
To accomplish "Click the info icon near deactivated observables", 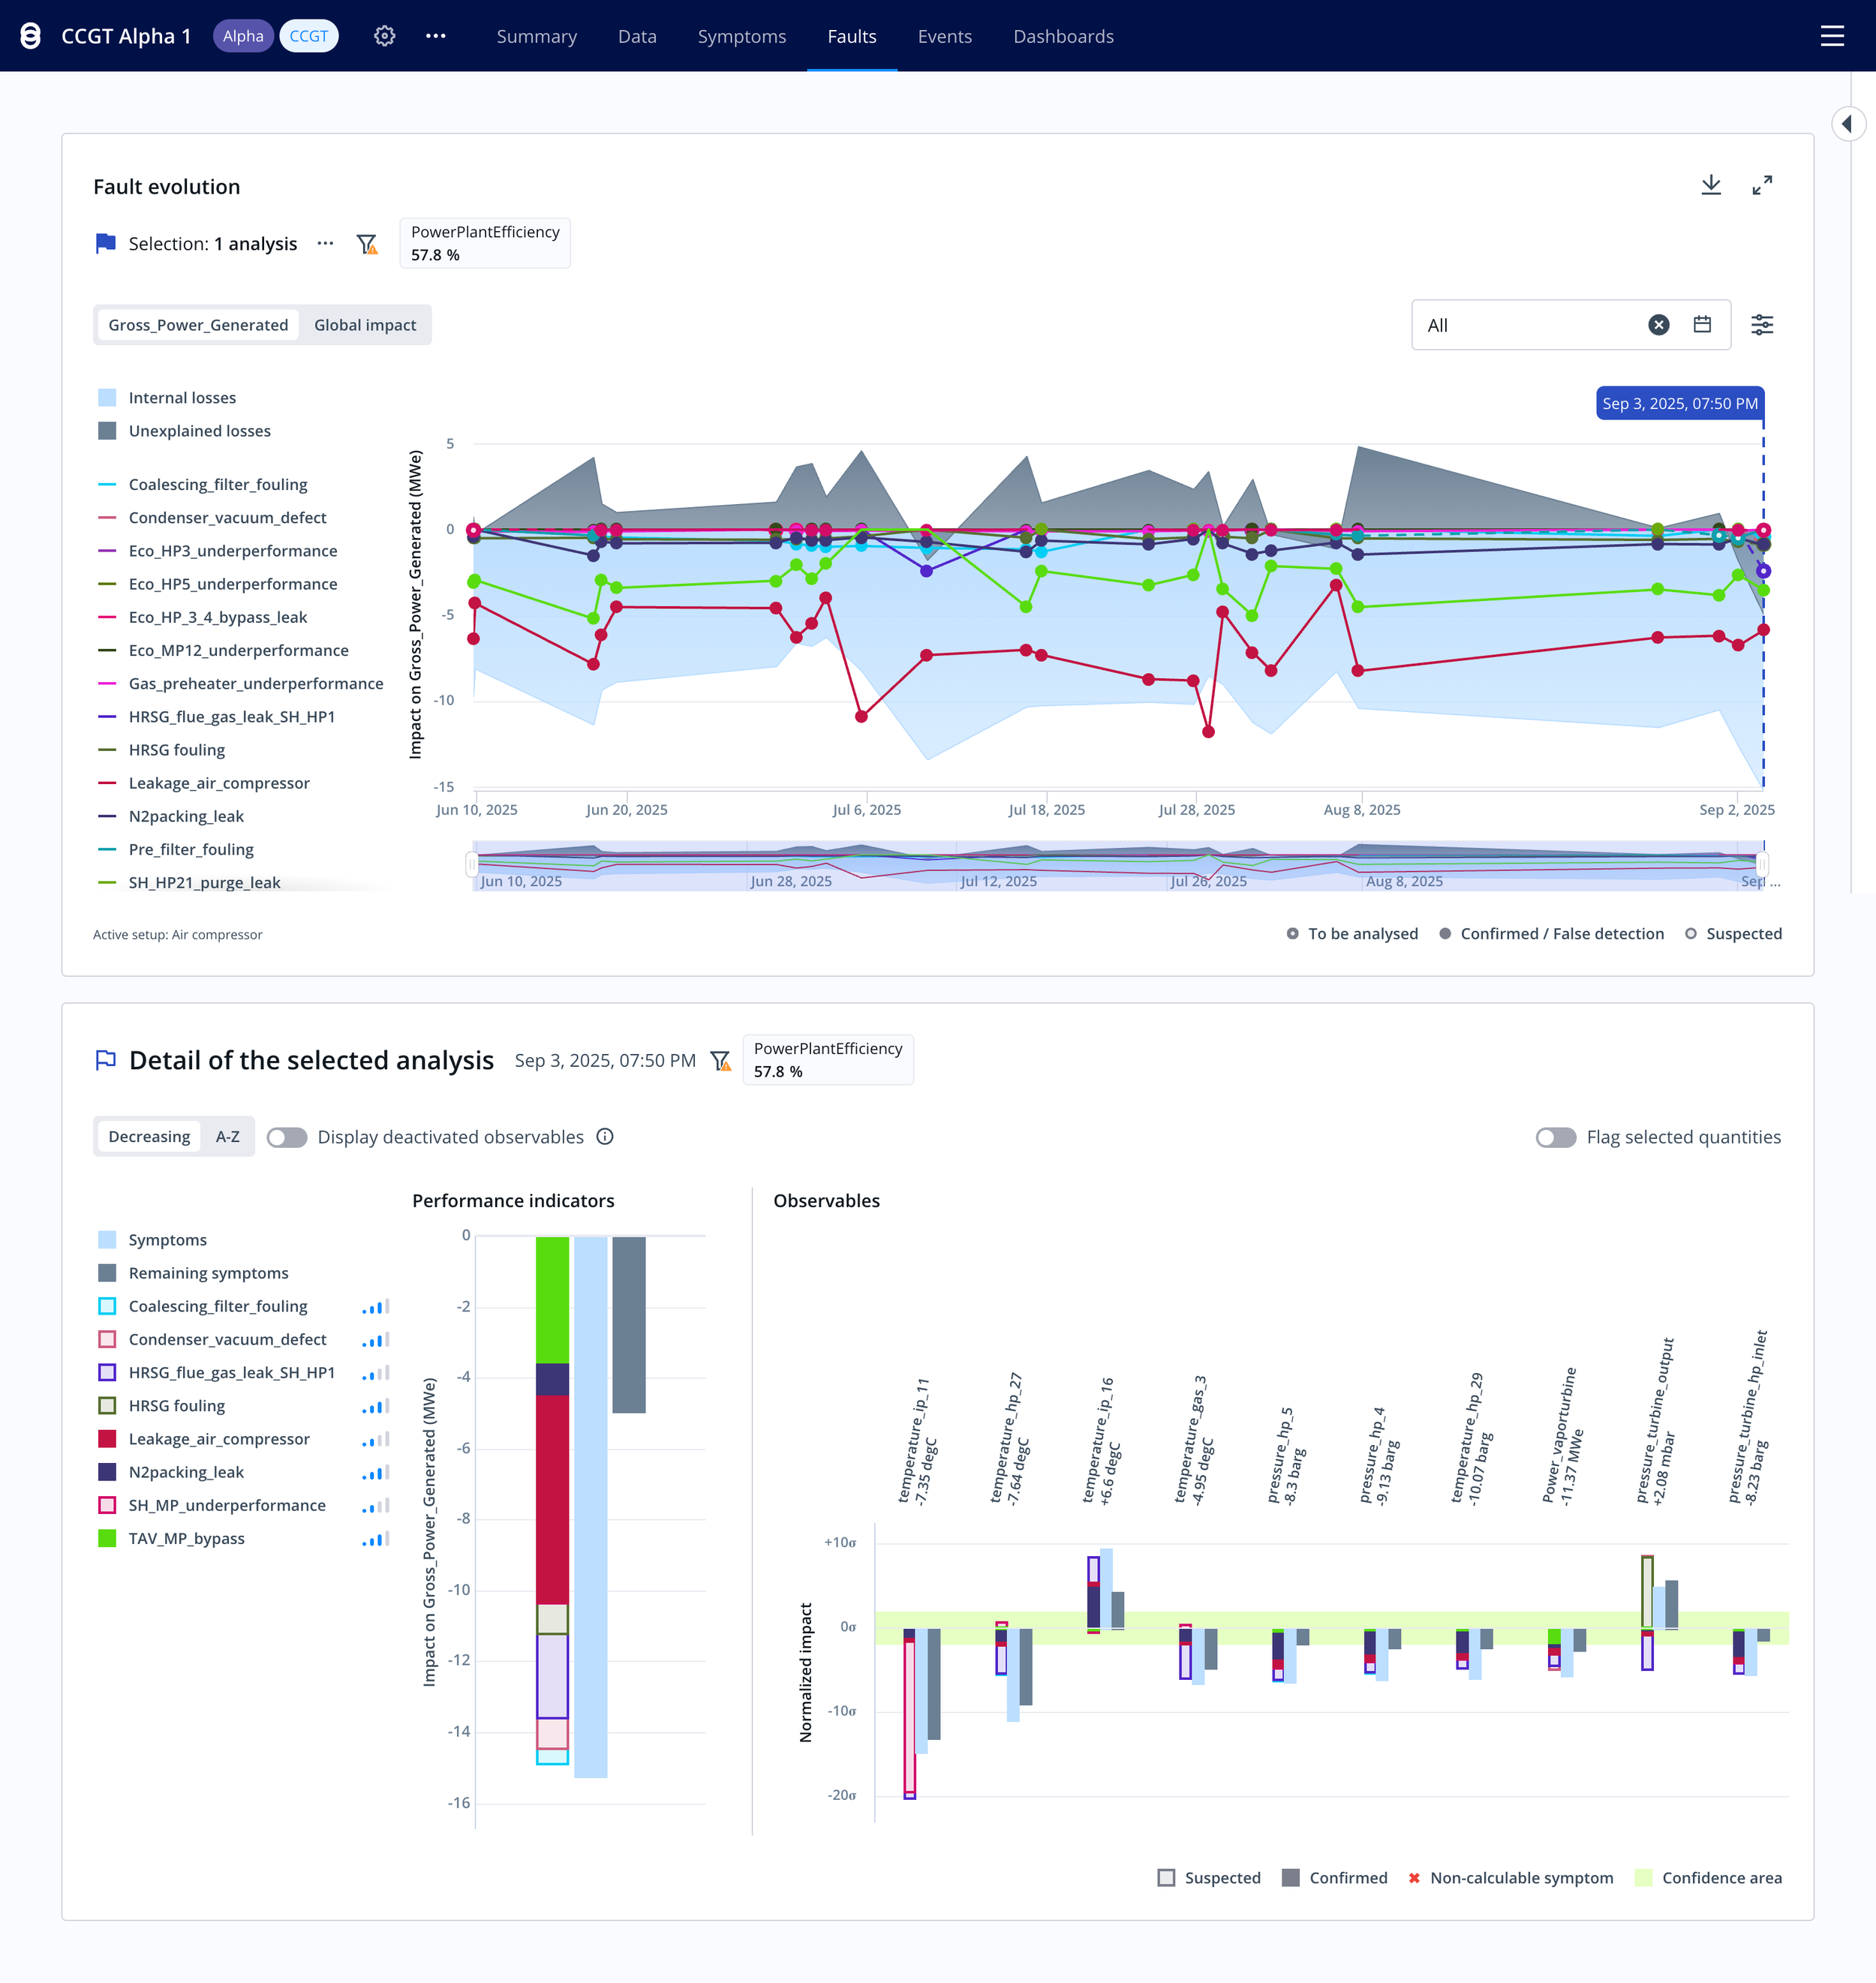I will 605,1137.
